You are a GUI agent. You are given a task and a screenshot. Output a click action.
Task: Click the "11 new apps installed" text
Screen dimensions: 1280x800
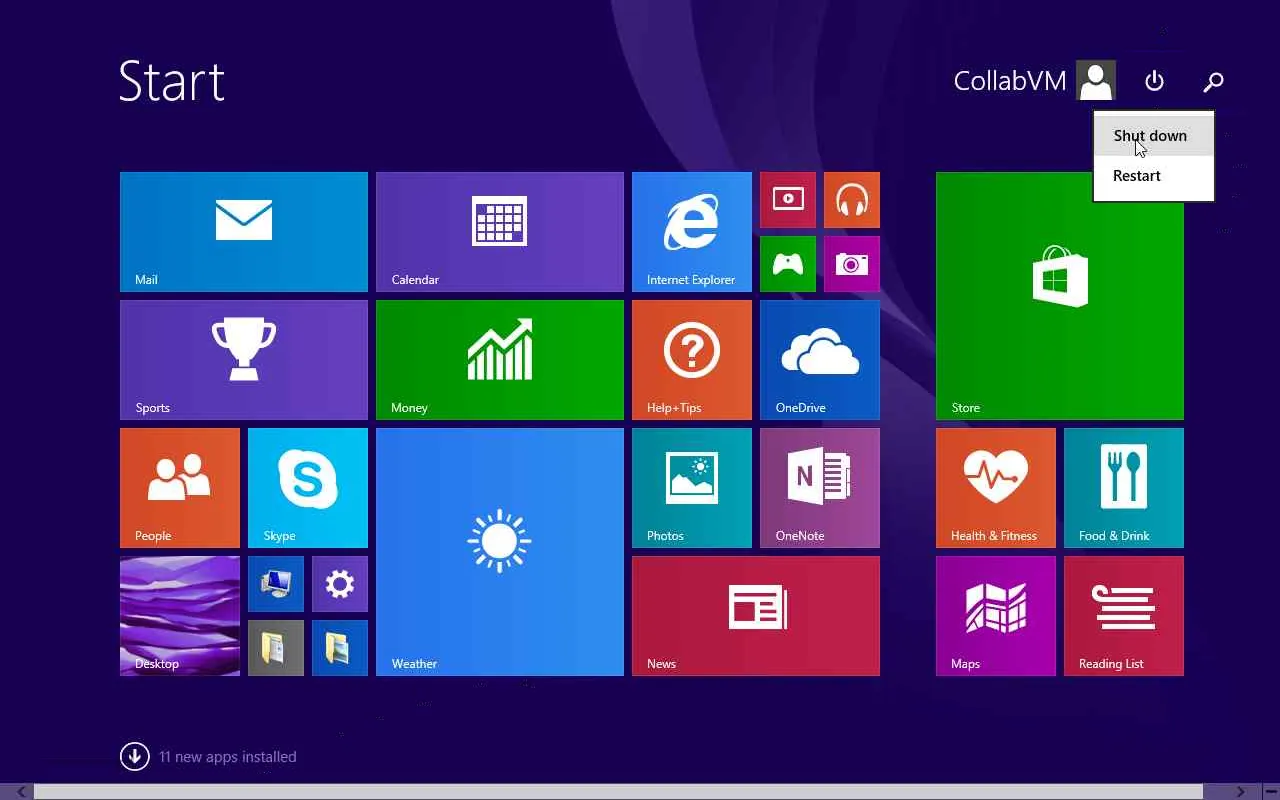point(228,757)
